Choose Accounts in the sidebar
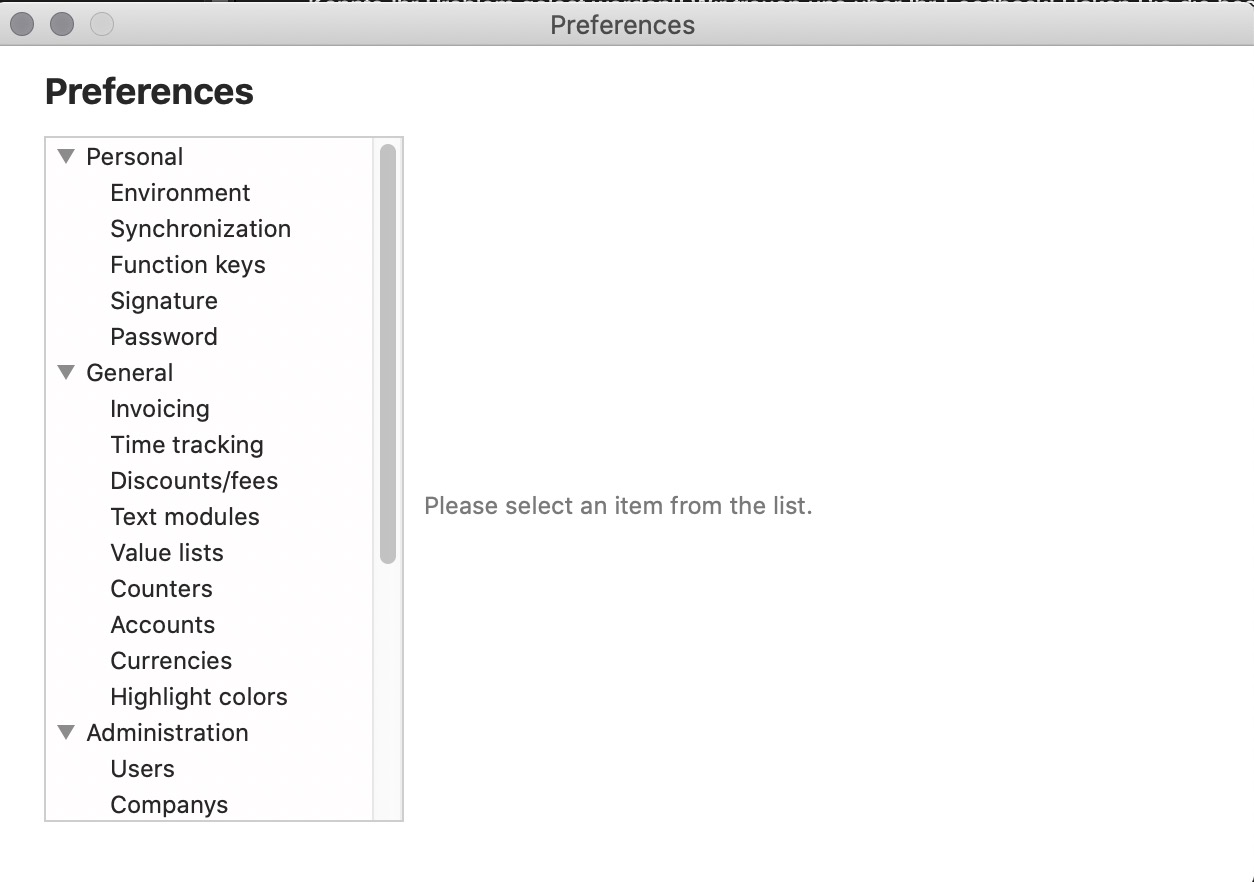 point(163,625)
